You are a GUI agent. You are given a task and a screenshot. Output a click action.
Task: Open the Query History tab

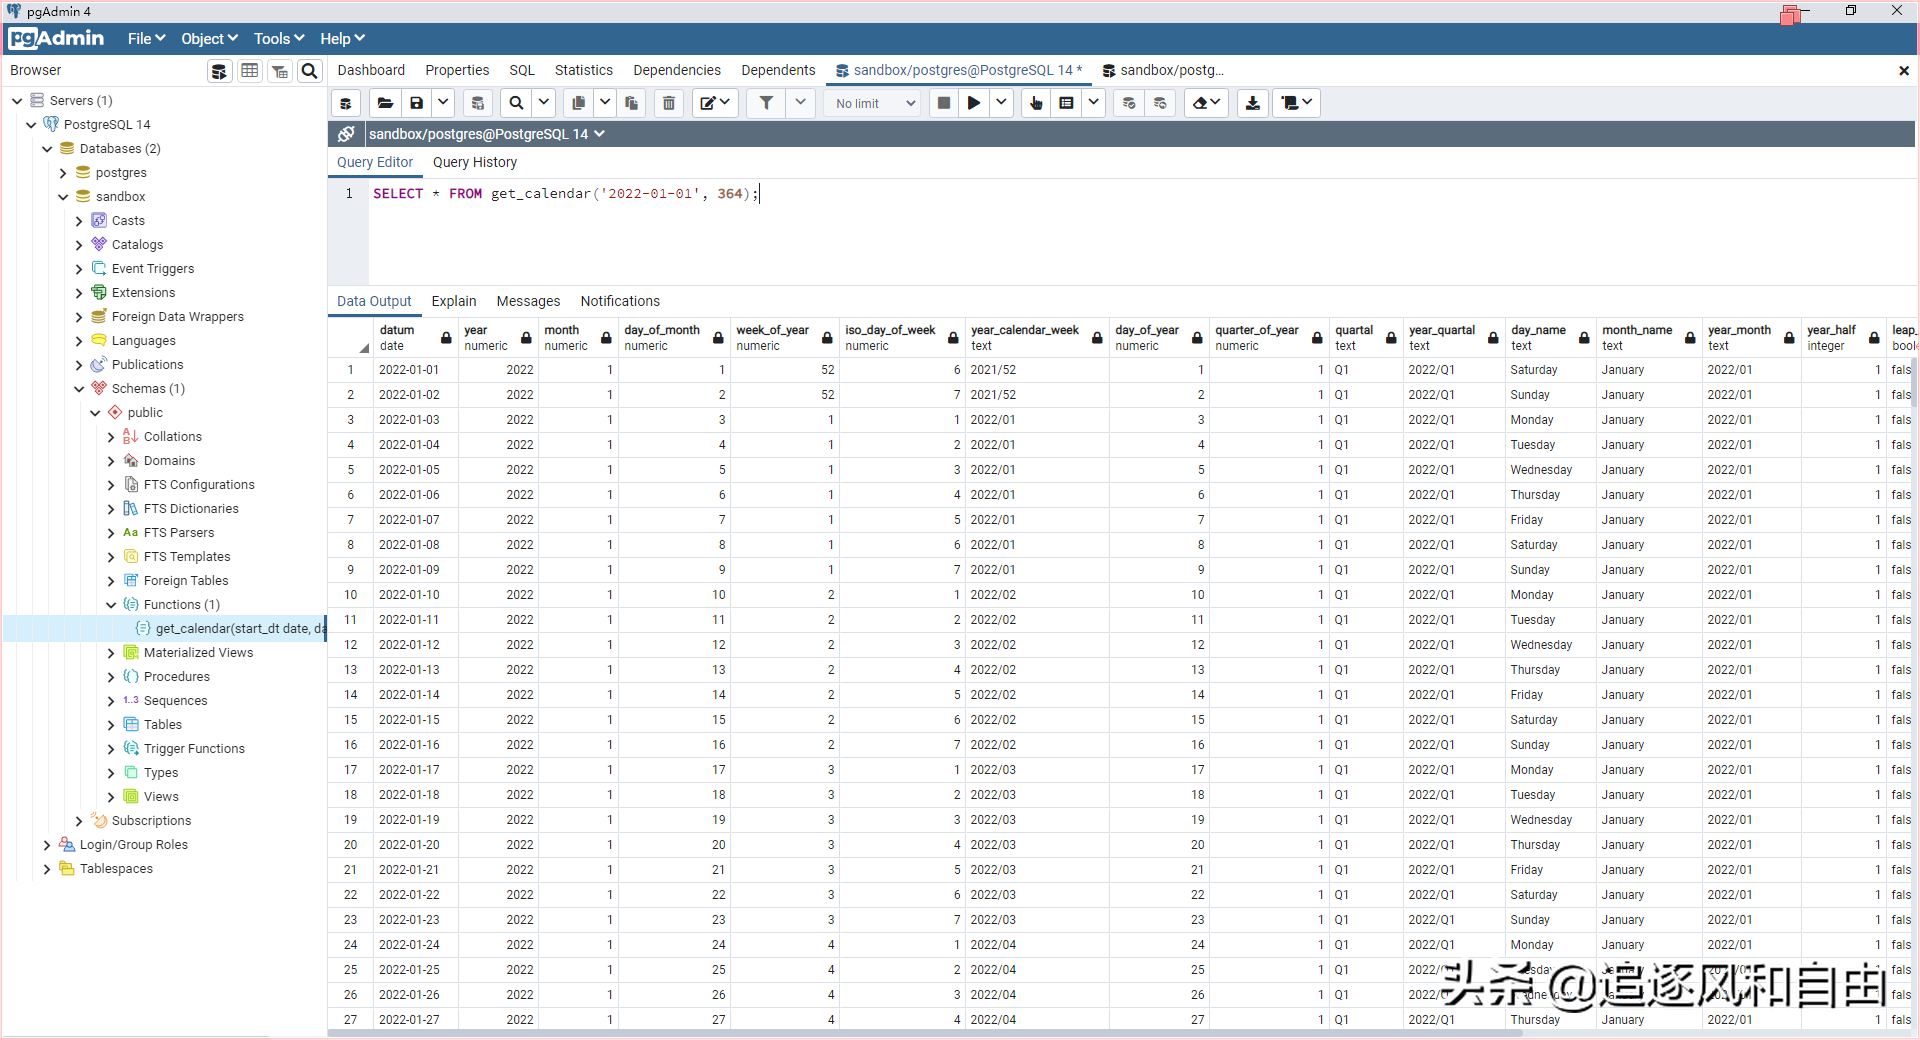[474, 162]
